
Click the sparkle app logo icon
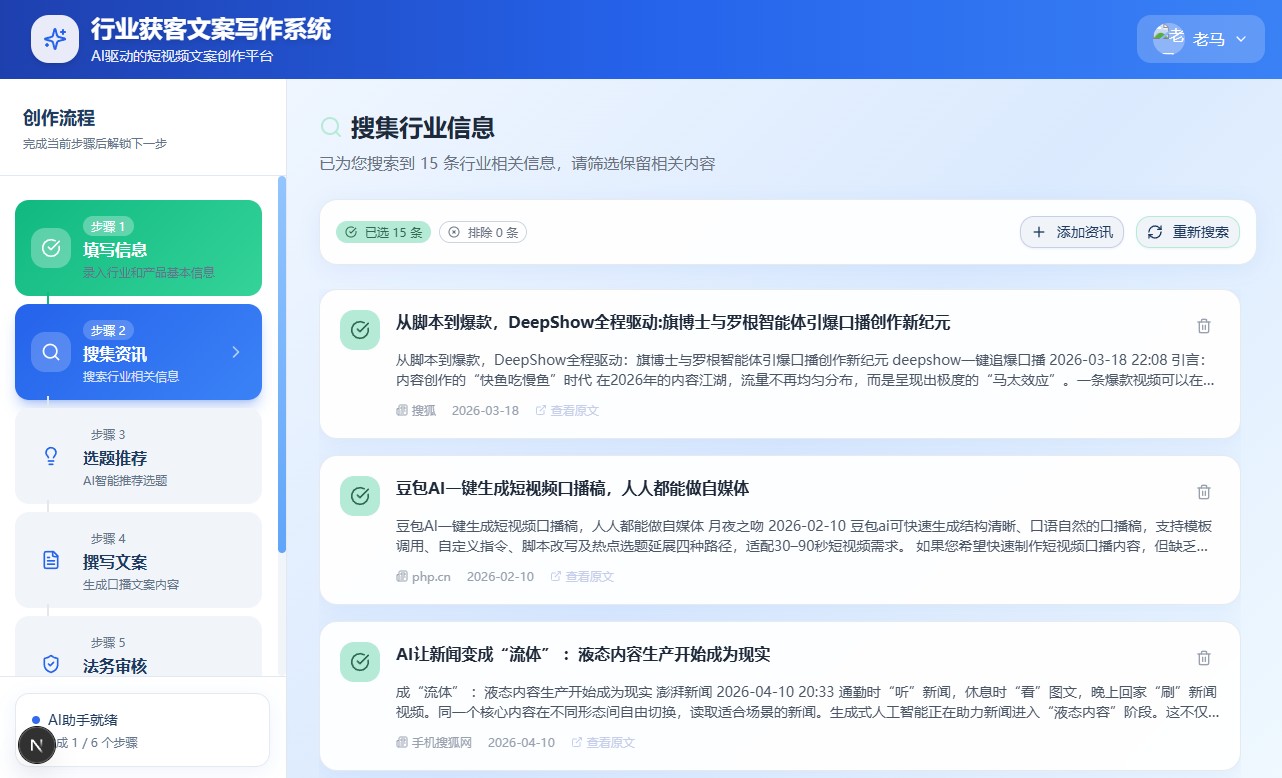[55, 39]
